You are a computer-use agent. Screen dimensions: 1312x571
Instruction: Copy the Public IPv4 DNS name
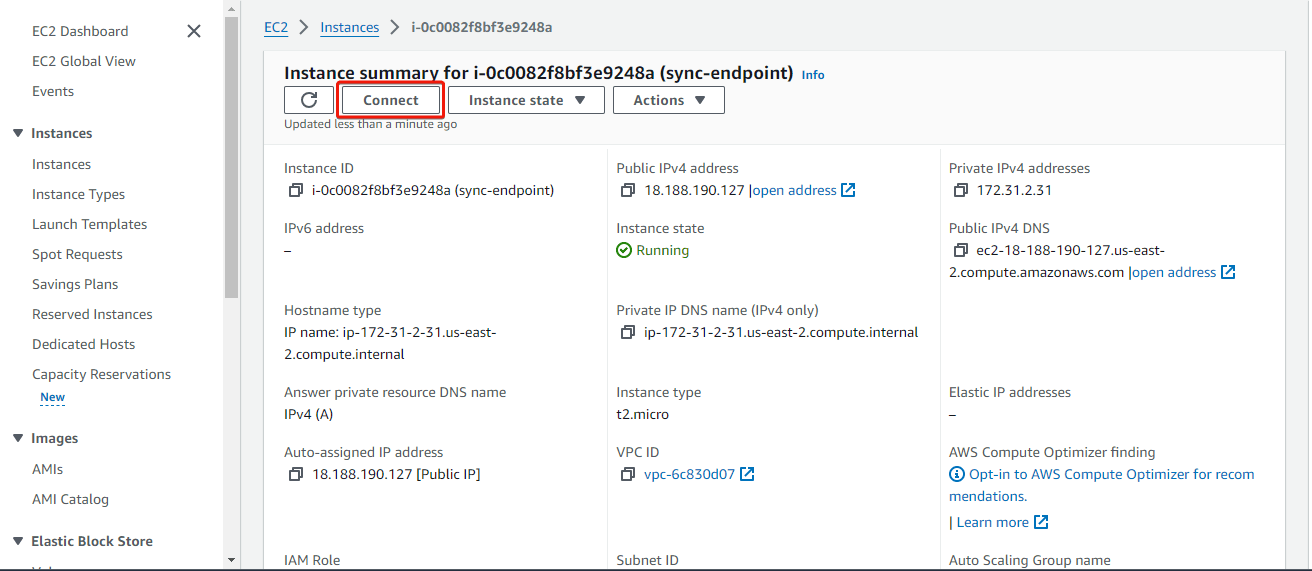click(x=960, y=250)
